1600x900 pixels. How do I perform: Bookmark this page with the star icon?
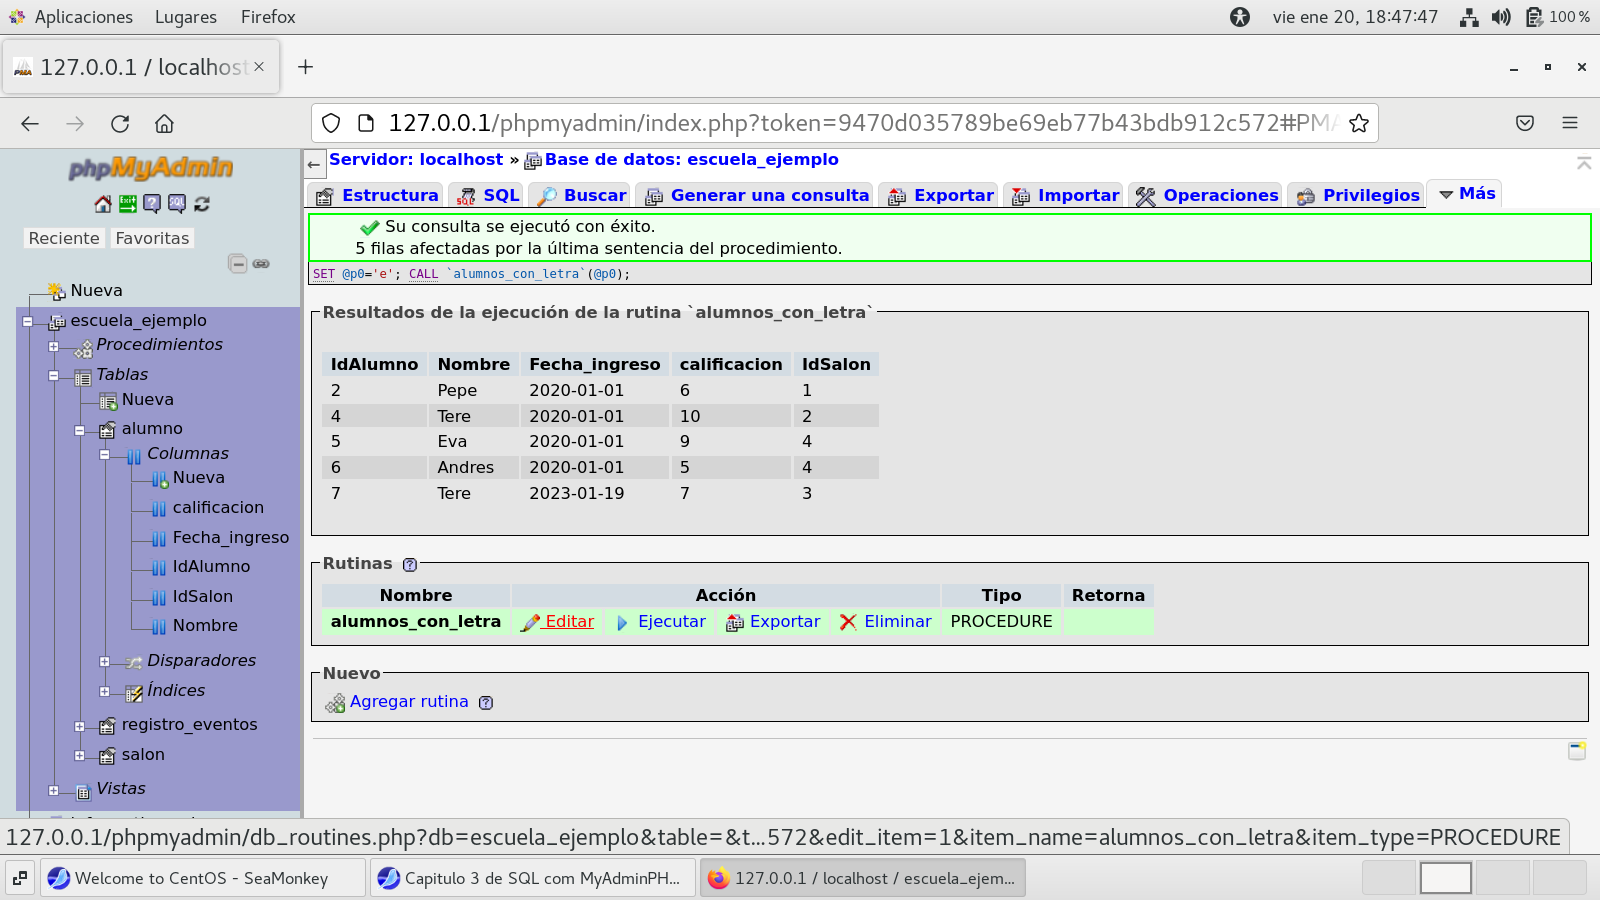click(1358, 123)
